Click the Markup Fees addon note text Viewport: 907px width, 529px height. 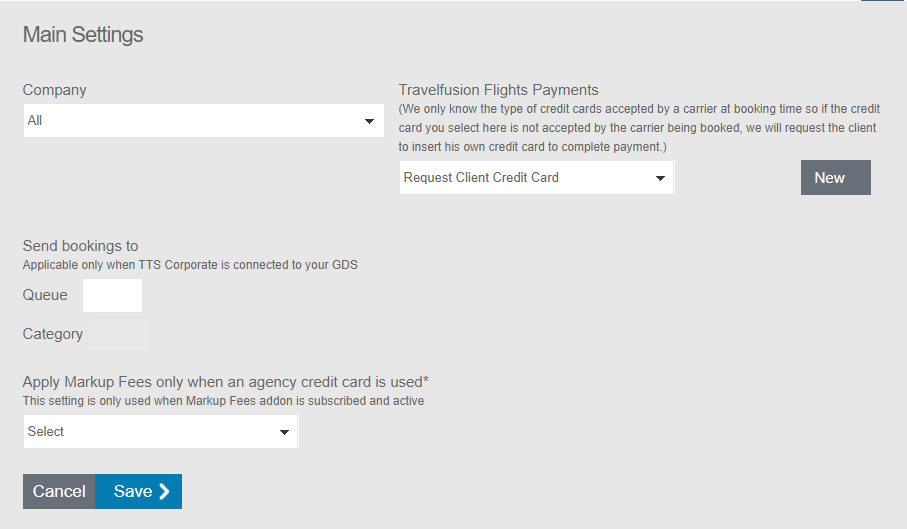point(223,401)
